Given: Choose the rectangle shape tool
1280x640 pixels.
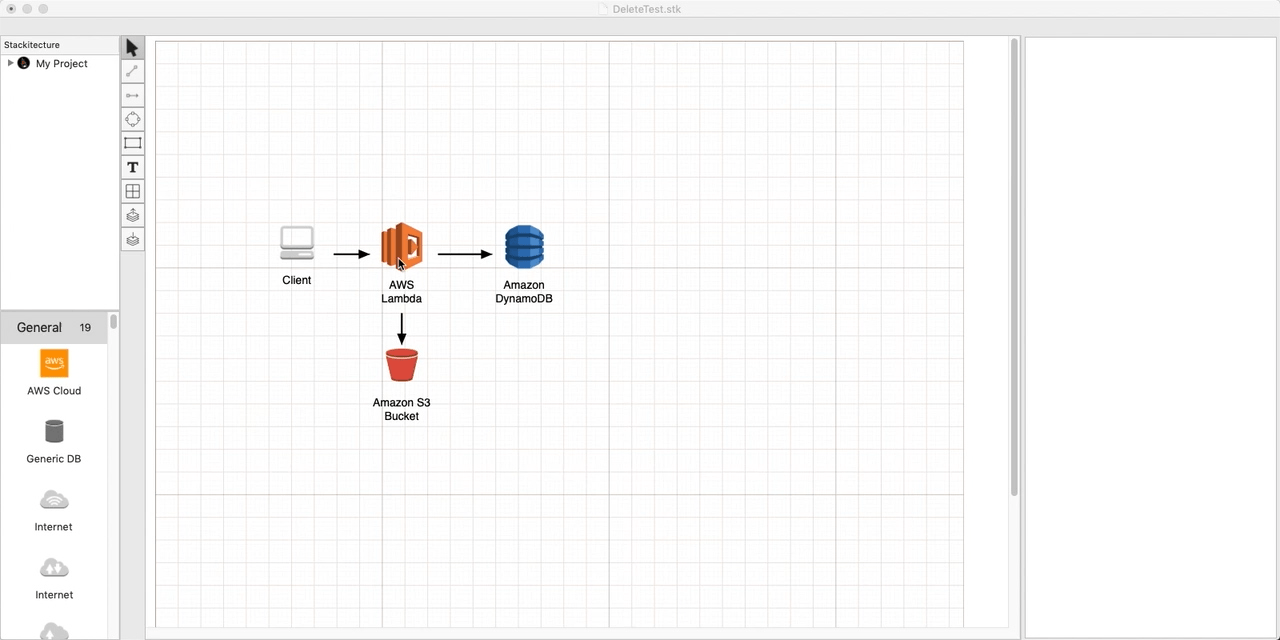Looking at the screenshot, I should tap(132, 143).
